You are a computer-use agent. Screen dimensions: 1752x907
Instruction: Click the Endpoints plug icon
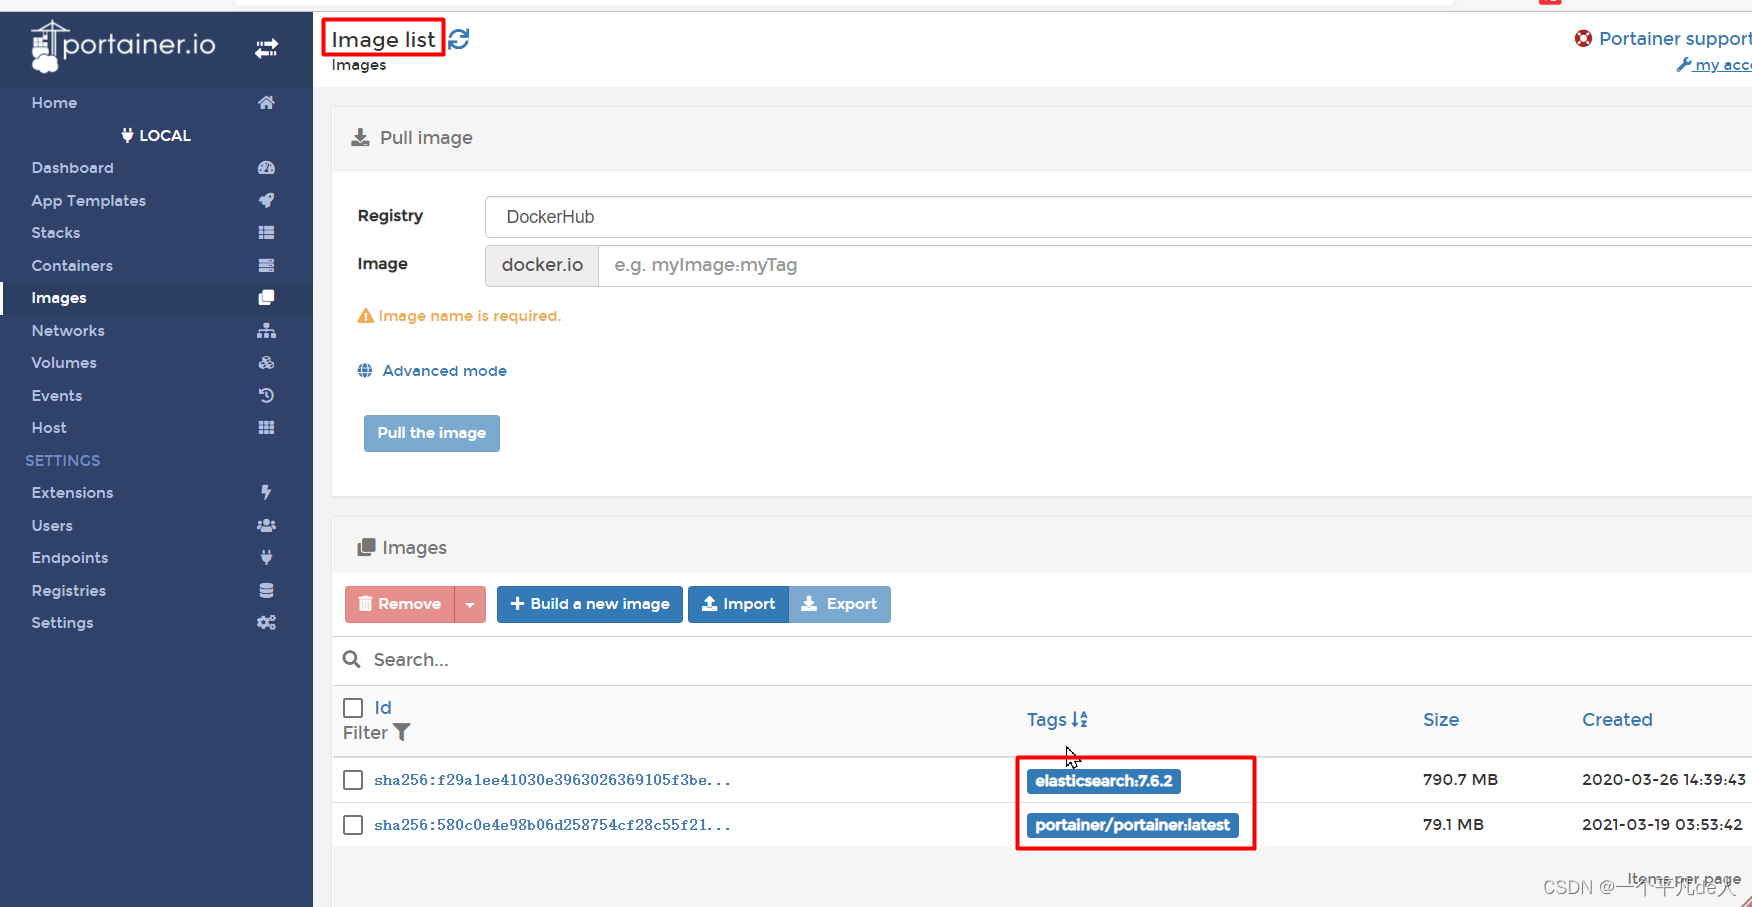[x=266, y=557]
